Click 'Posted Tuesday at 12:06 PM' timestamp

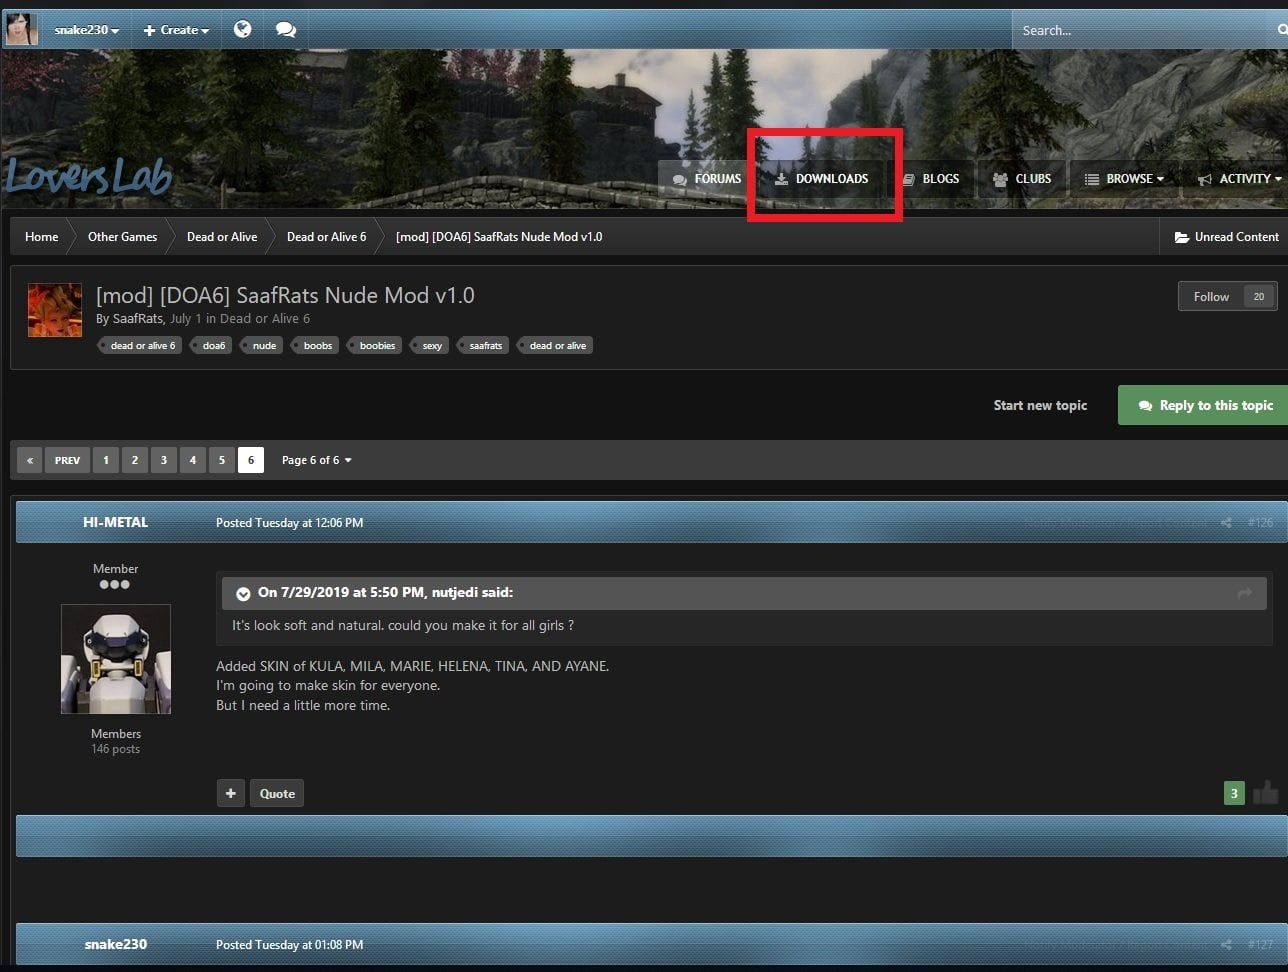tap(289, 523)
